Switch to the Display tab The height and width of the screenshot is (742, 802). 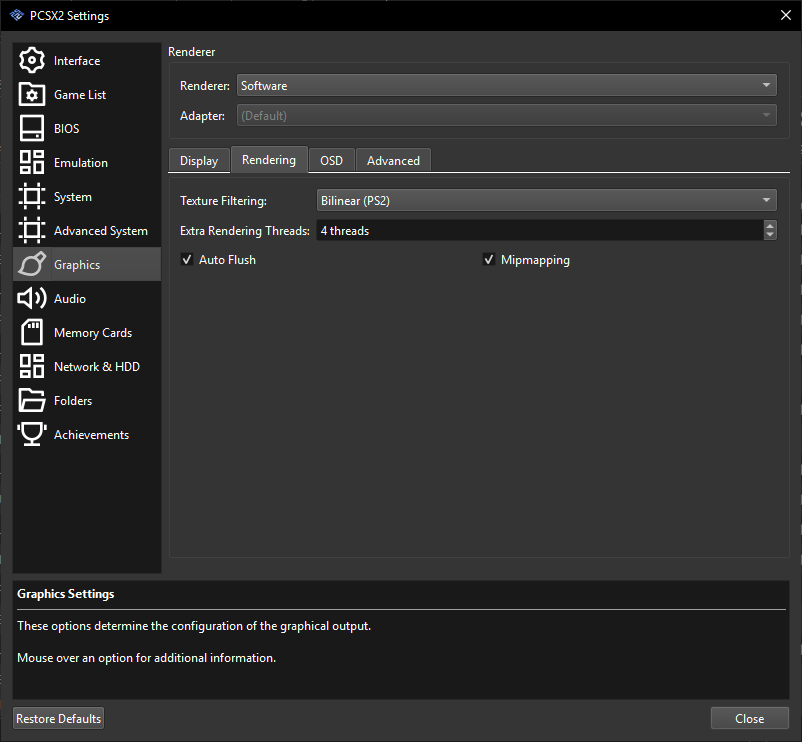click(198, 160)
